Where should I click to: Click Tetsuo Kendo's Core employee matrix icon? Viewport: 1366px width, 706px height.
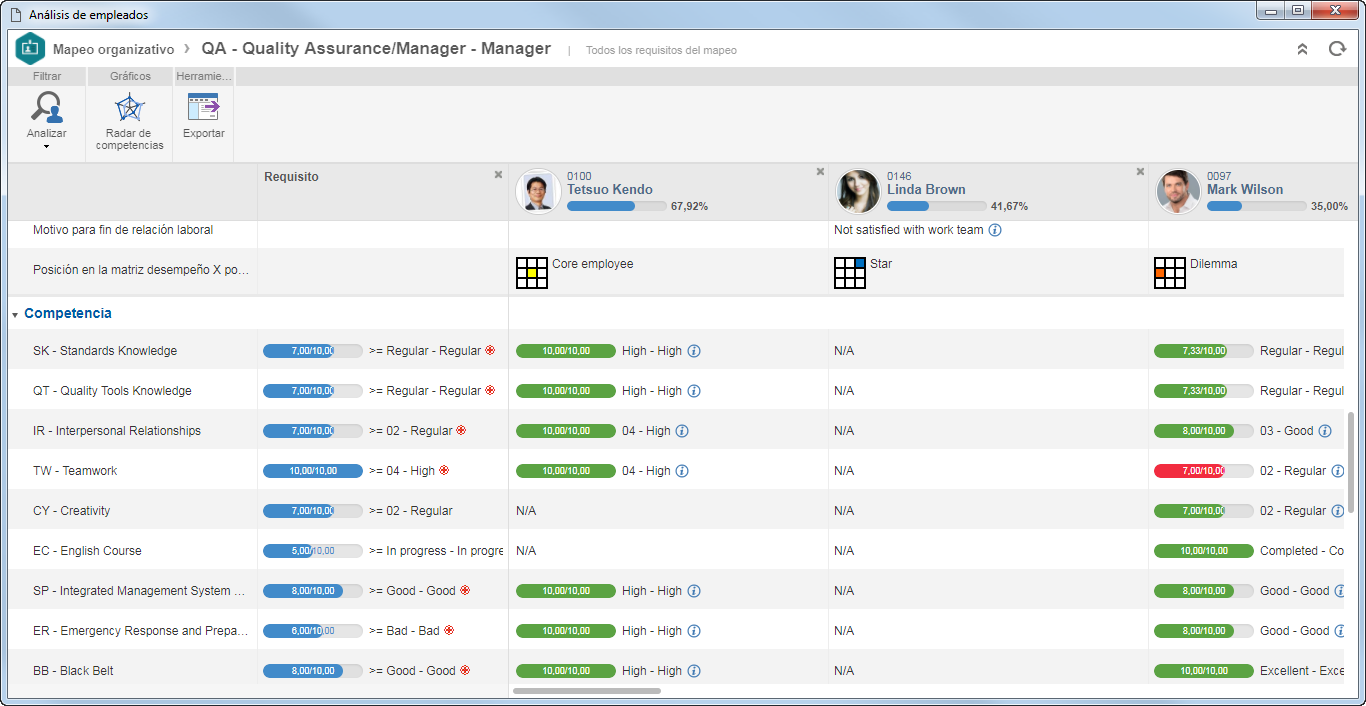click(532, 273)
